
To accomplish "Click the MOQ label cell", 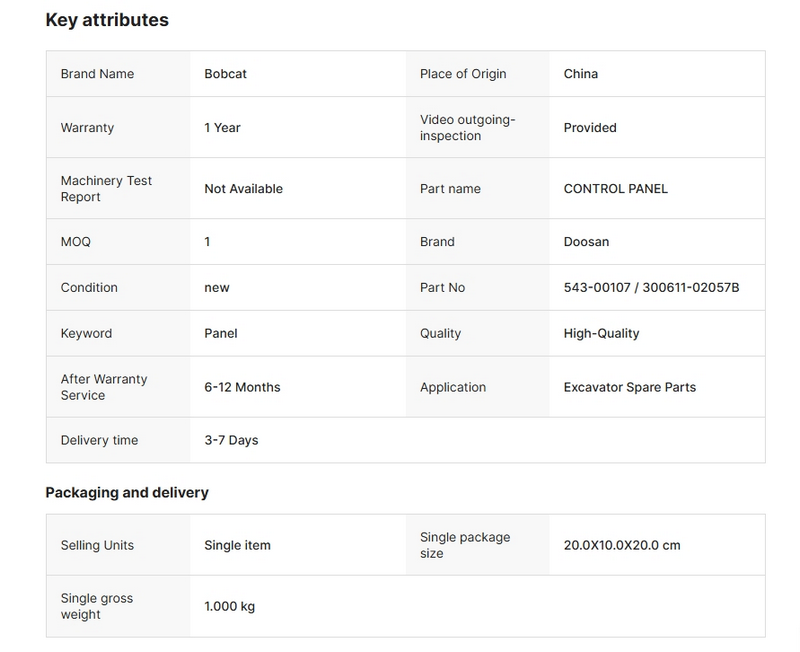I will tap(79, 242).
